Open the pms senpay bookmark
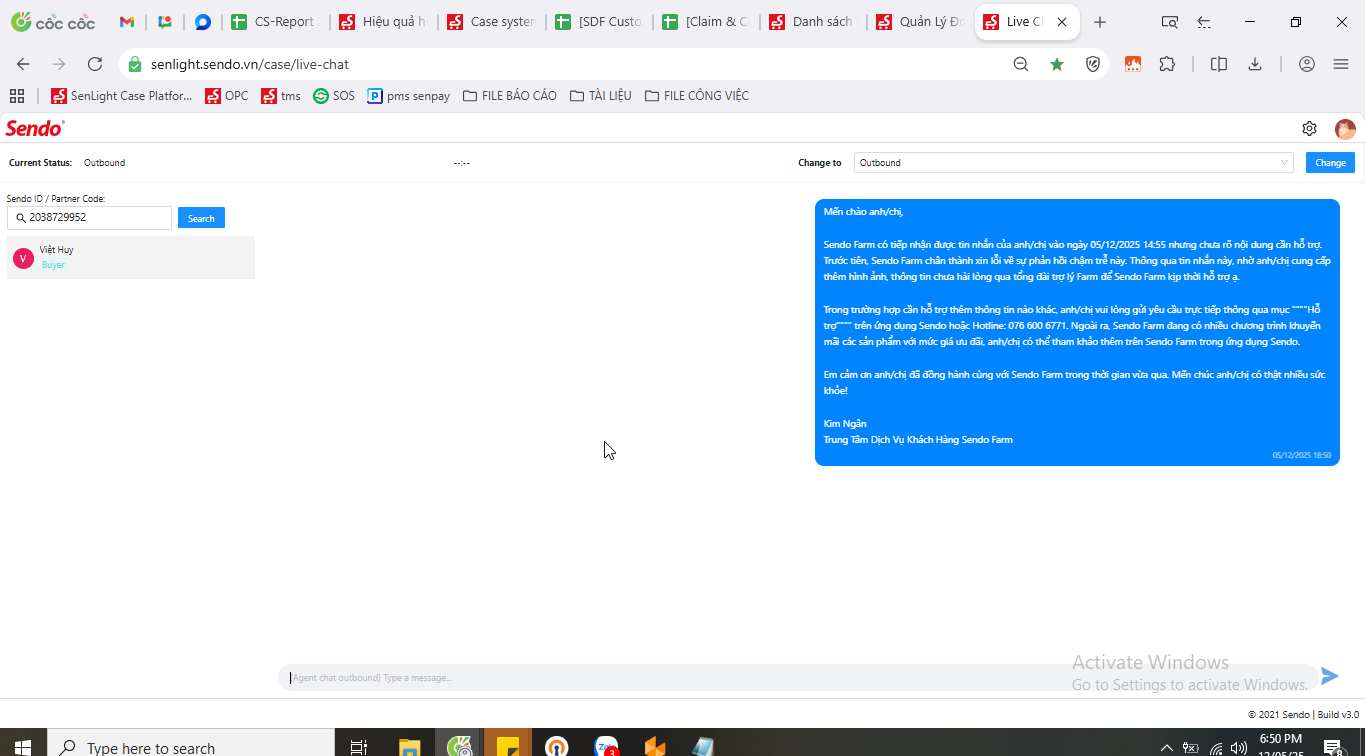Image resolution: width=1365 pixels, height=756 pixels. coord(409,96)
